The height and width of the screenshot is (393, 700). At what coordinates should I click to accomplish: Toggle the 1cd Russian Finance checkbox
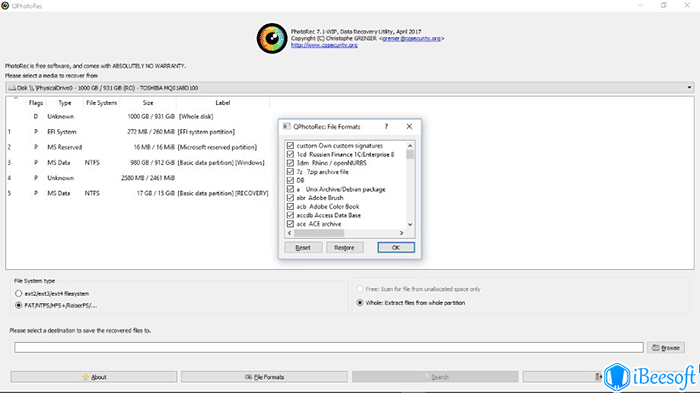[x=290, y=155]
